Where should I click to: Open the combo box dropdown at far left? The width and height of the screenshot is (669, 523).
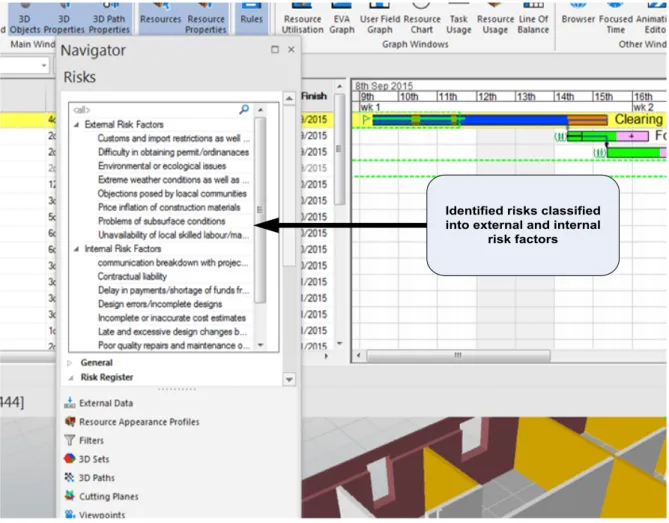pyautogui.click(x=44, y=66)
